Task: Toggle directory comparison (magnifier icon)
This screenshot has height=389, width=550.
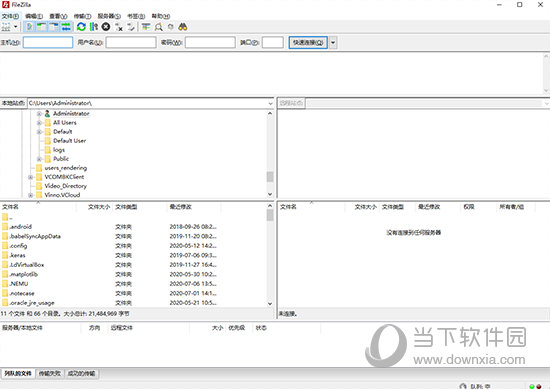Action: pyautogui.click(x=159, y=27)
